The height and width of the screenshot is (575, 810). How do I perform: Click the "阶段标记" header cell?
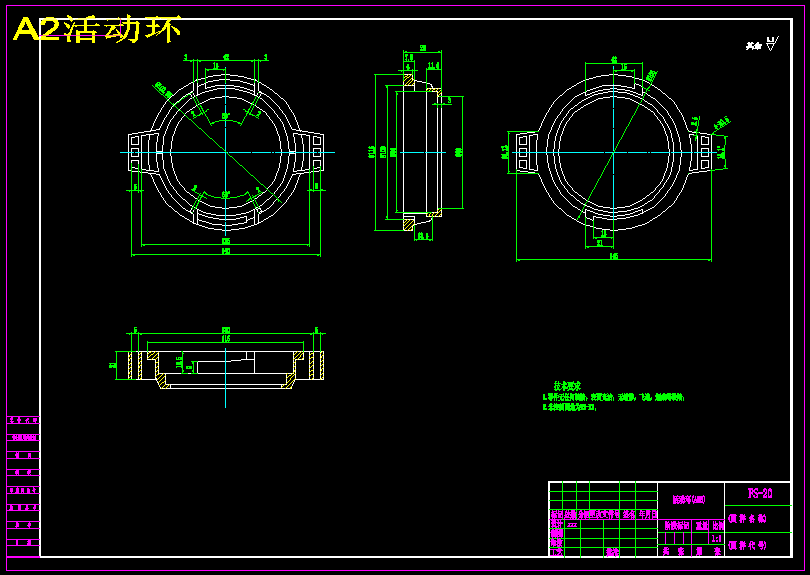point(677,526)
